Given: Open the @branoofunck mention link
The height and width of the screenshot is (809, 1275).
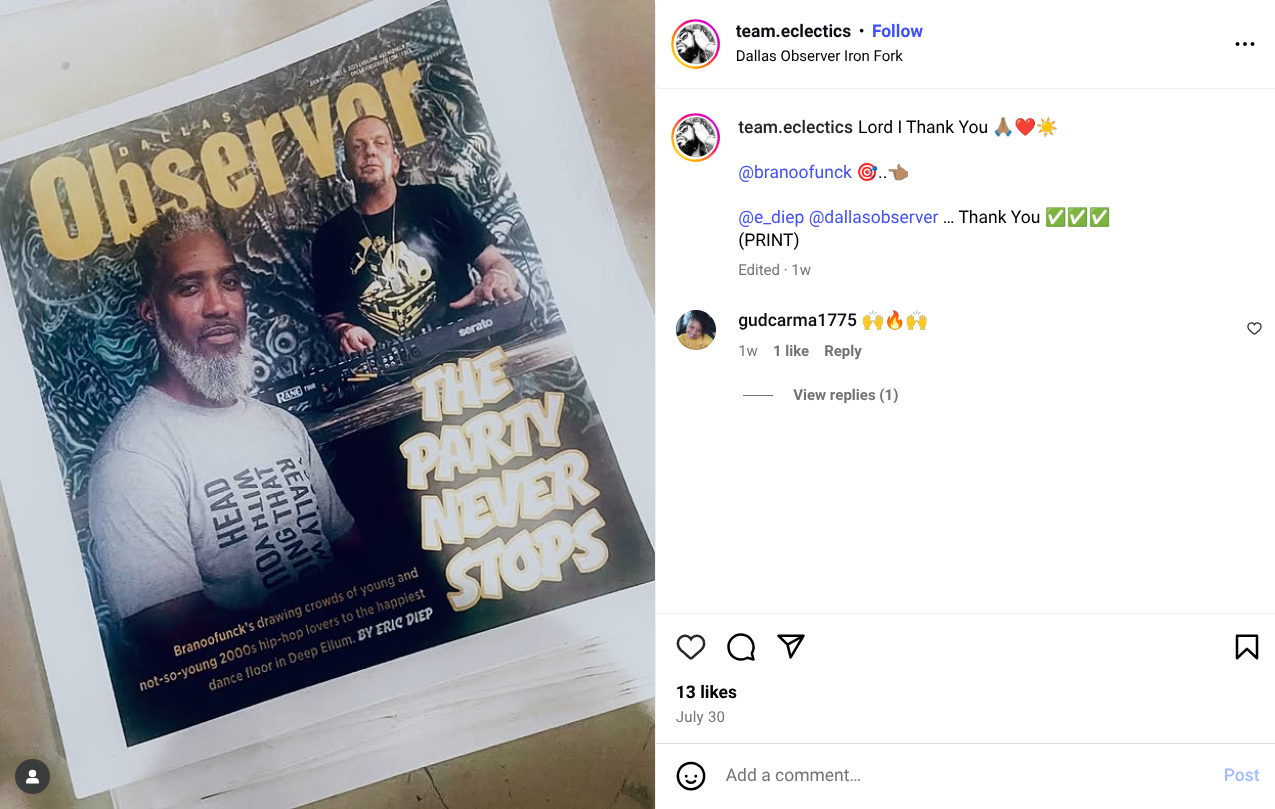Looking at the screenshot, I should (795, 172).
